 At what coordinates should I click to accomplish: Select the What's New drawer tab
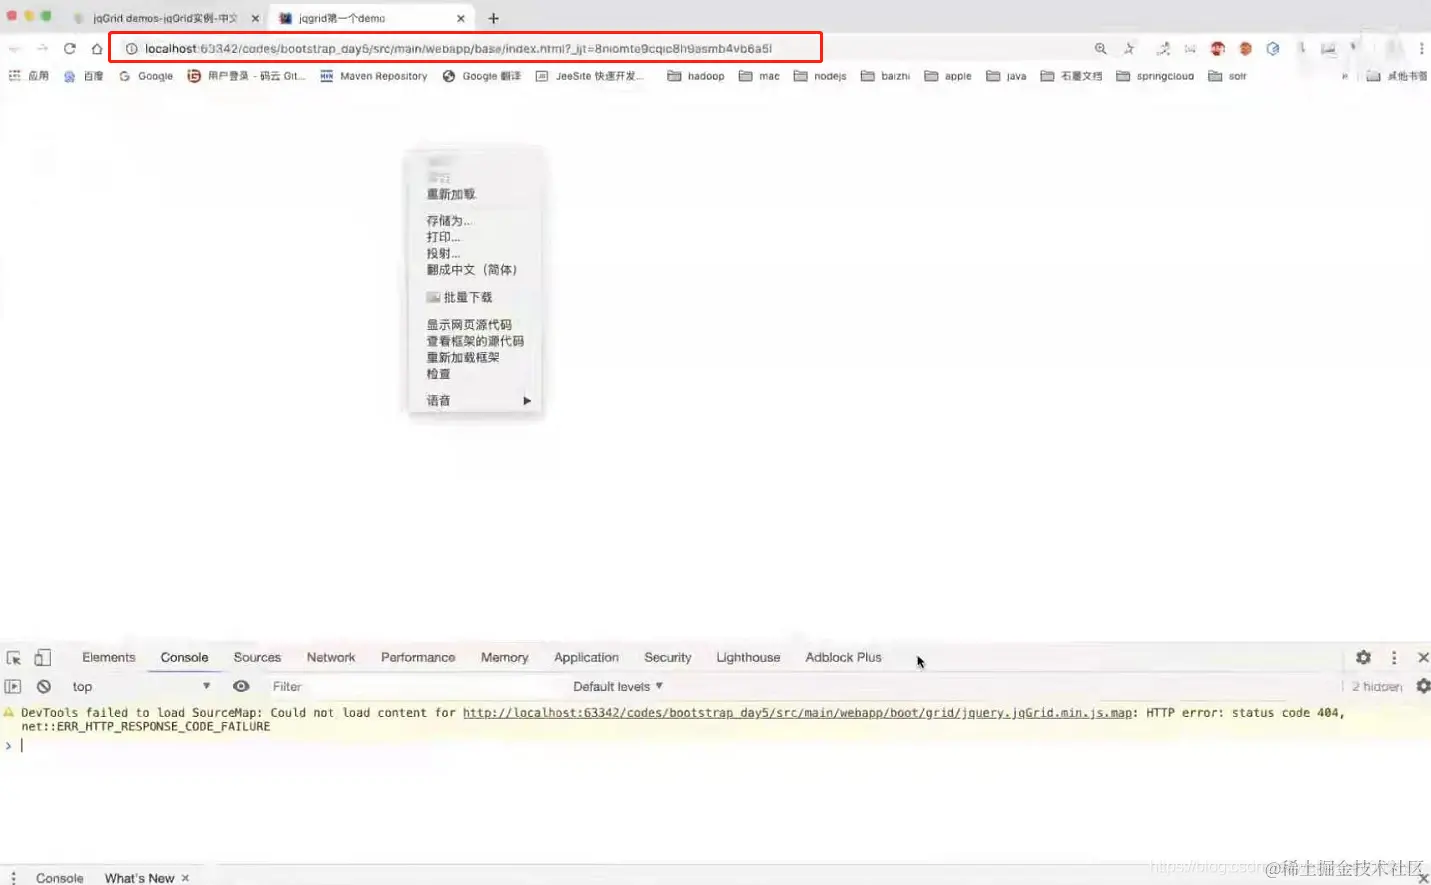pos(139,878)
